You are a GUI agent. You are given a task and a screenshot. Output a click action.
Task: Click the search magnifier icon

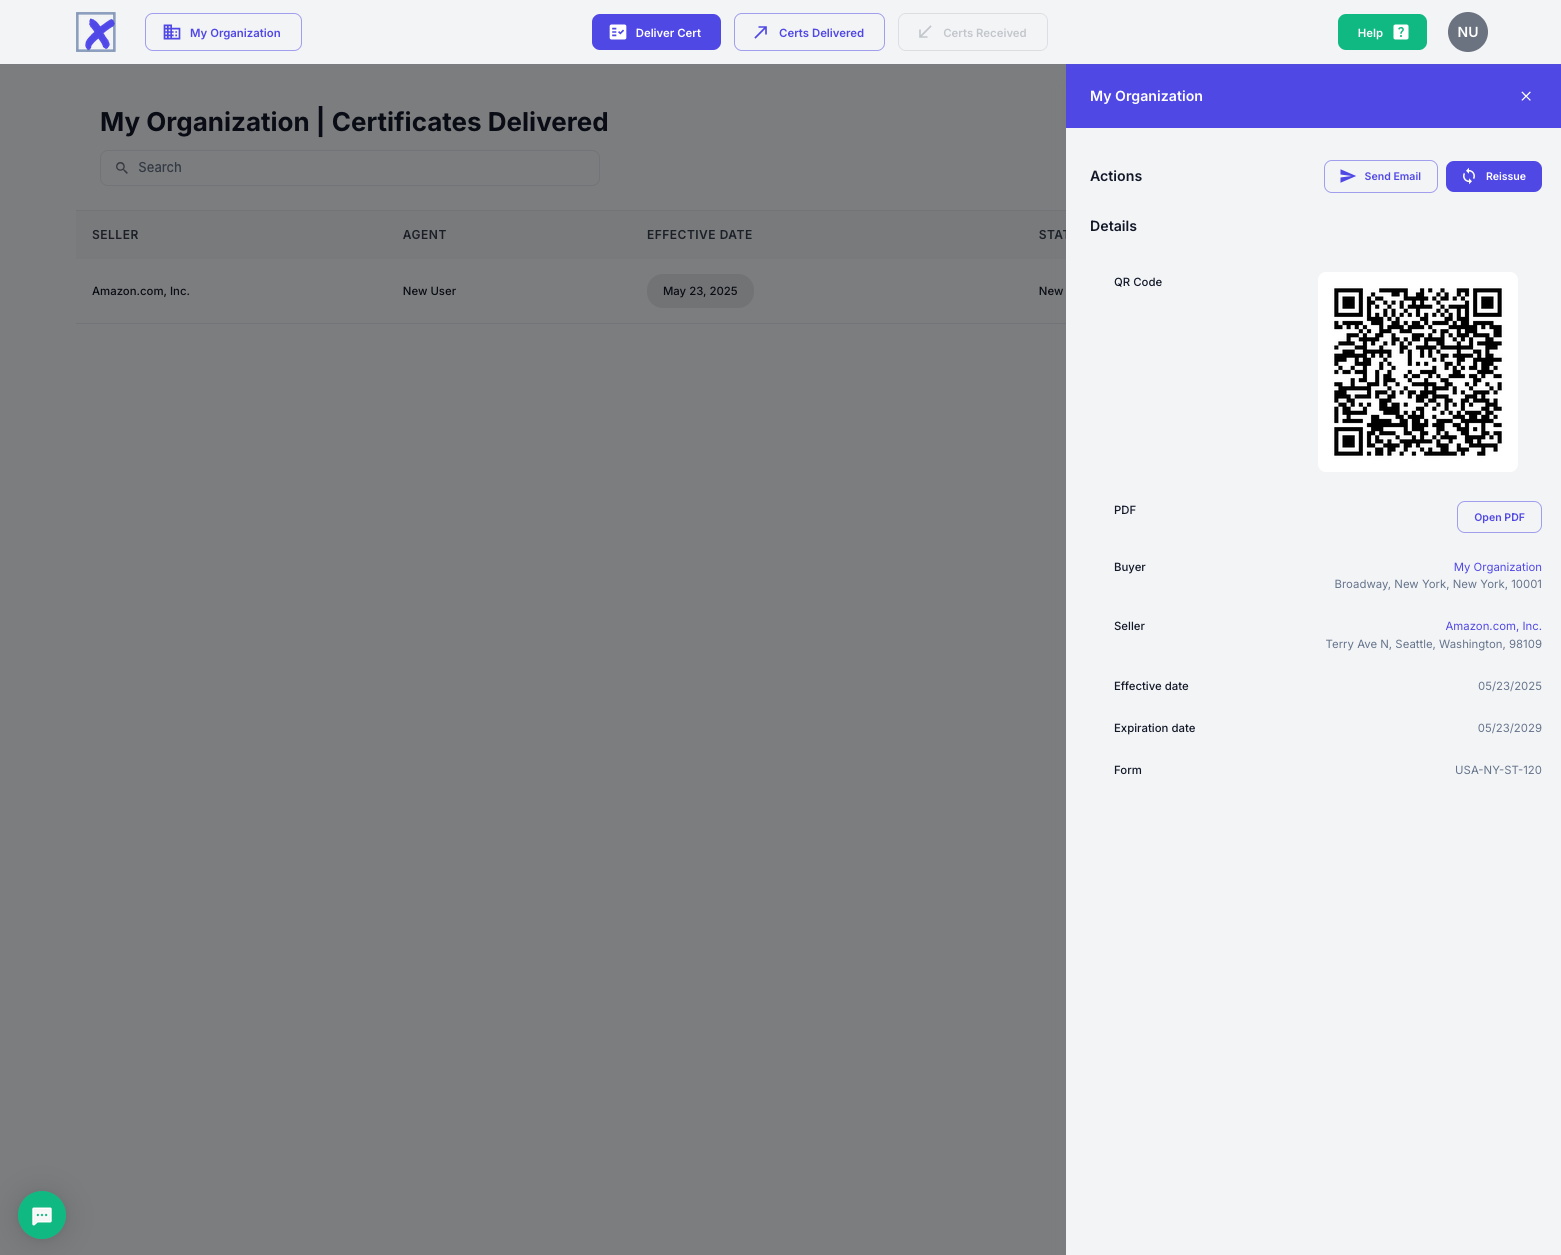(x=122, y=168)
